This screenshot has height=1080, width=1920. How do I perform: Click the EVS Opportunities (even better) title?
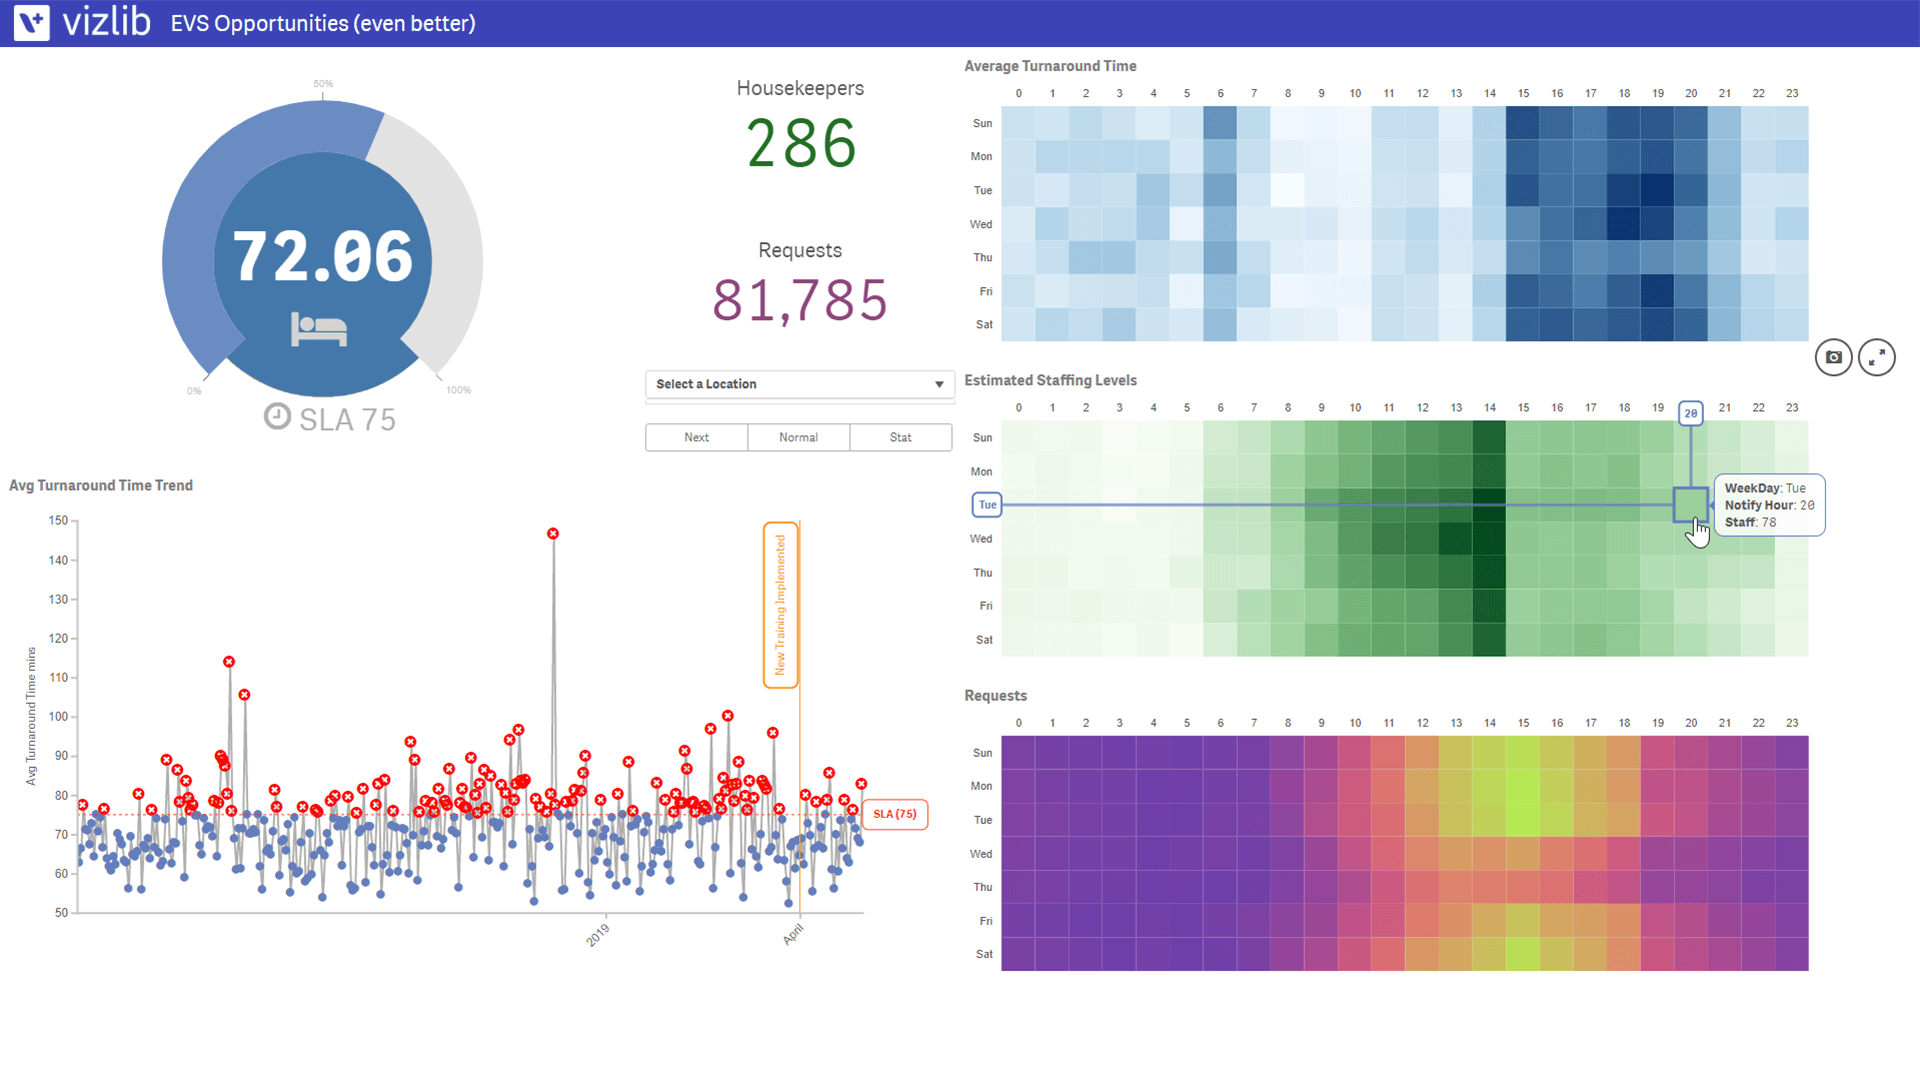(x=323, y=23)
